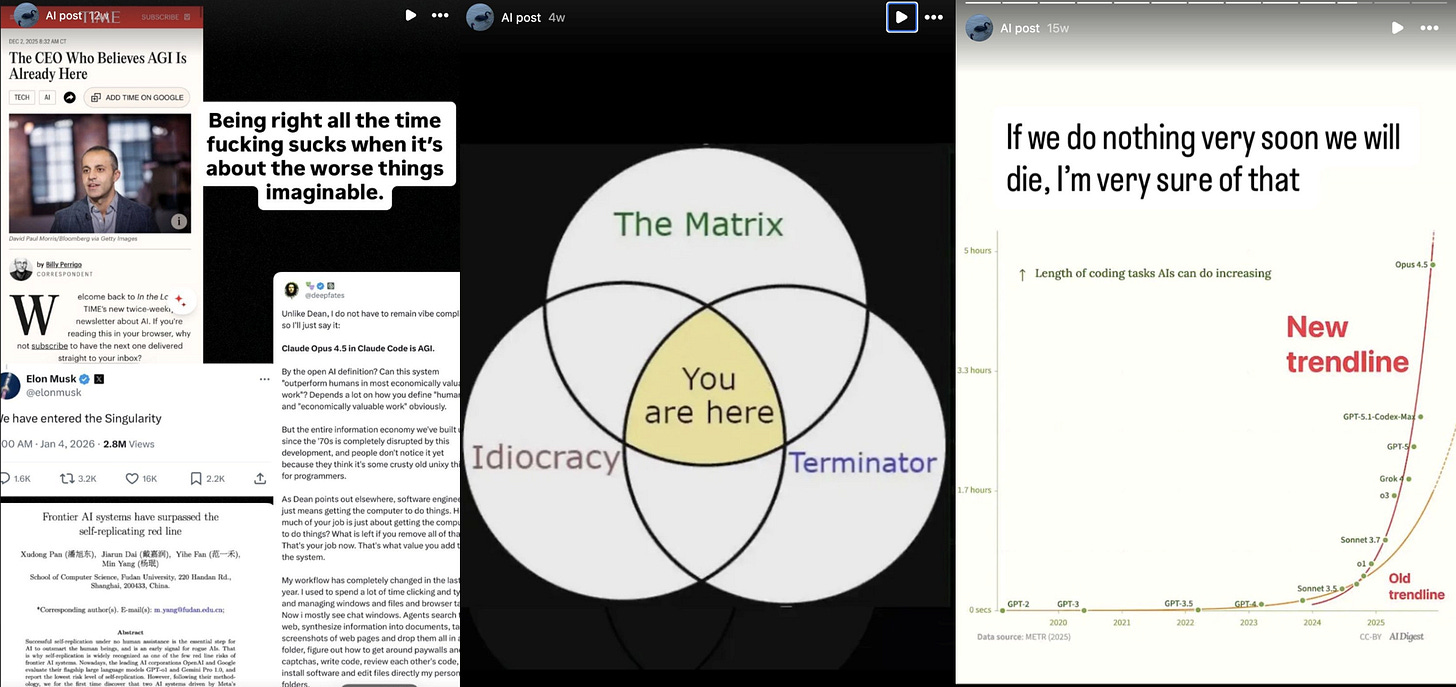
Task: Select the AI tag next to TECH
Action: tap(47, 97)
